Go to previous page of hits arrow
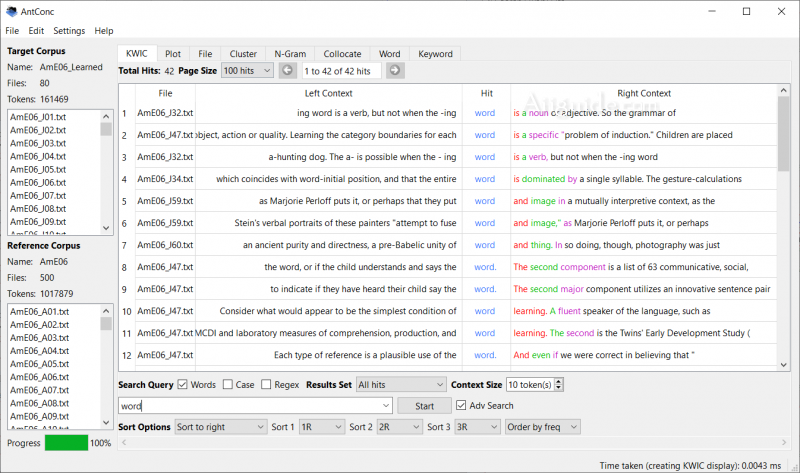This screenshot has height=473, width=800. [x=288, y=70]
